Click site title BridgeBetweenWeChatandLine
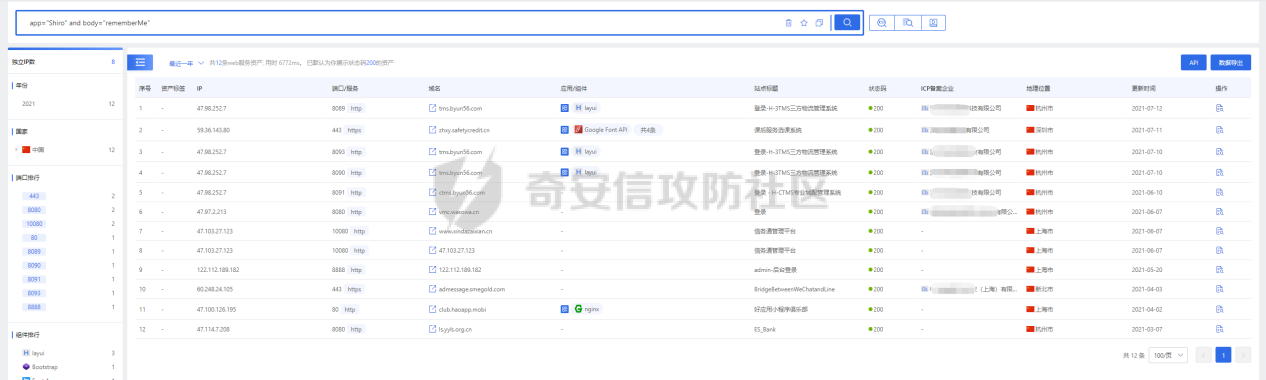The width and height of the screenshot is (1266, 380). pos(794,289)
